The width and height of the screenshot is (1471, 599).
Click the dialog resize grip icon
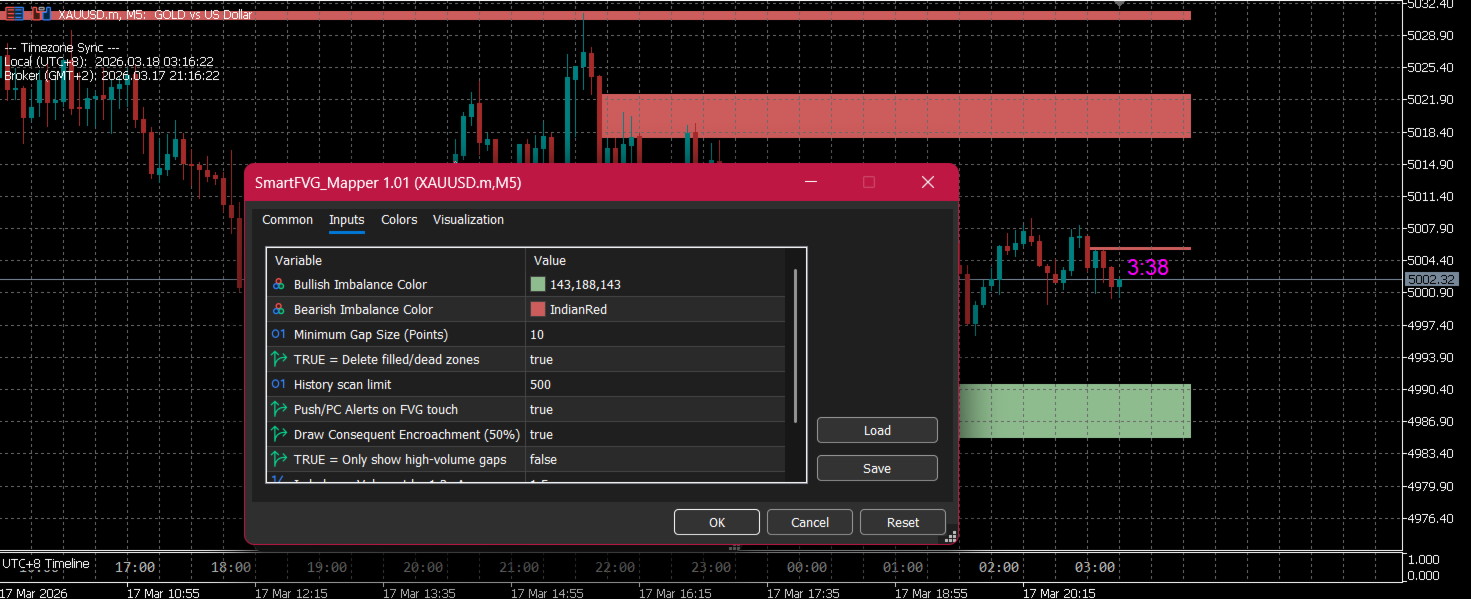click(951, 537)
